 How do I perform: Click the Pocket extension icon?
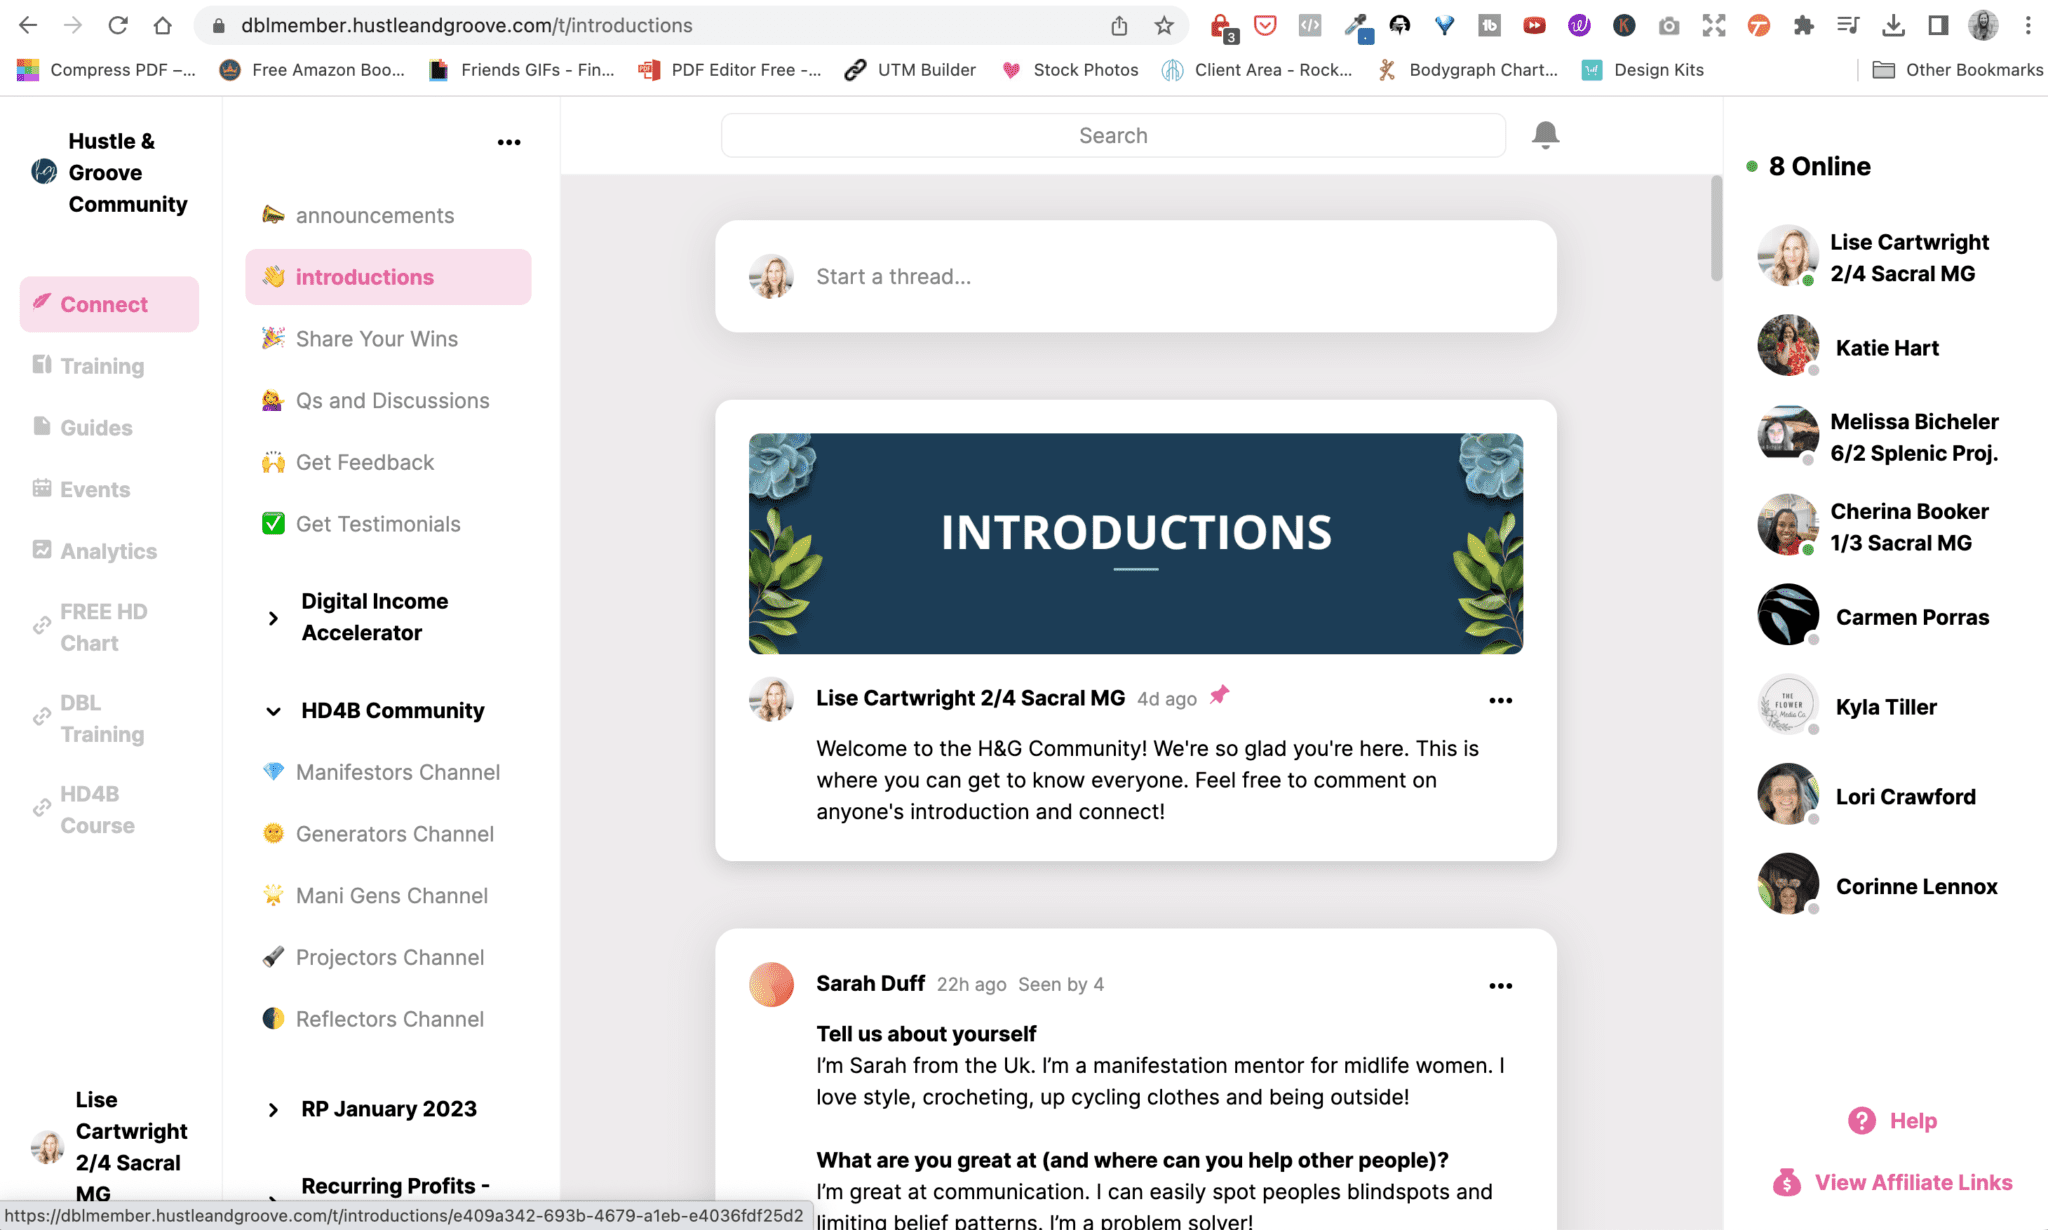[x=1265, y=25]
